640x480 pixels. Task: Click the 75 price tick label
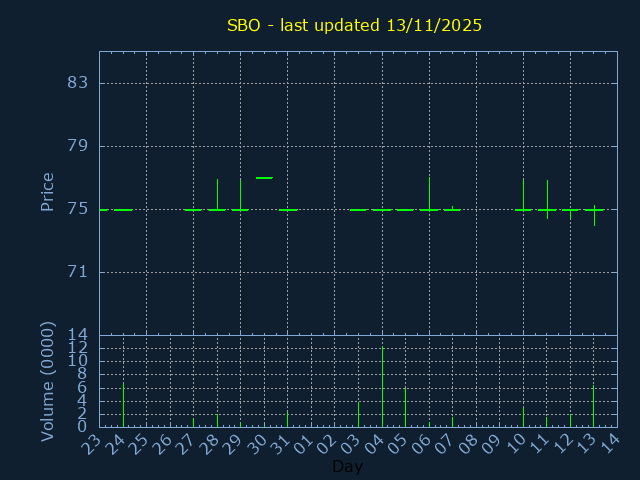pyautogui.click(x=78, y=209)
